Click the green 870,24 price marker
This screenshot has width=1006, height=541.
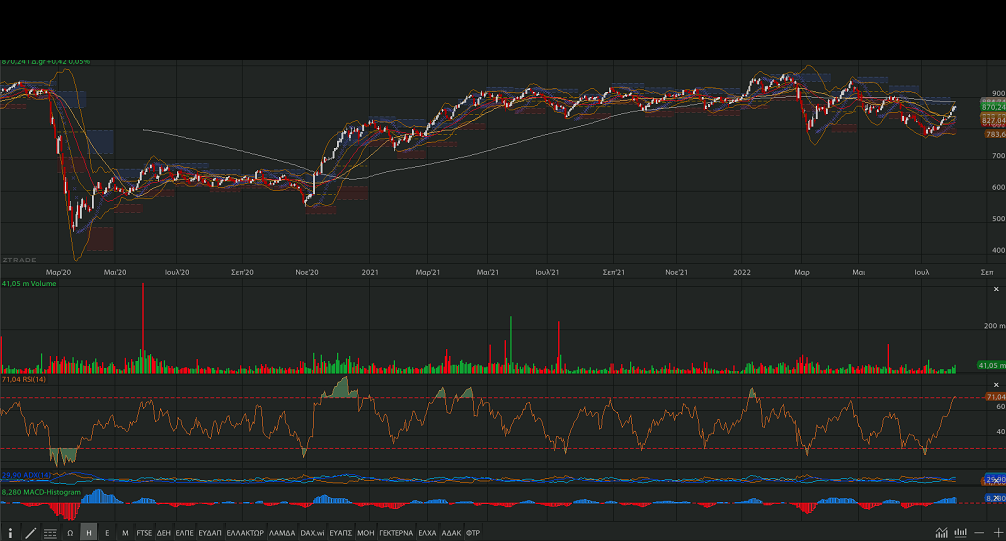993,107
